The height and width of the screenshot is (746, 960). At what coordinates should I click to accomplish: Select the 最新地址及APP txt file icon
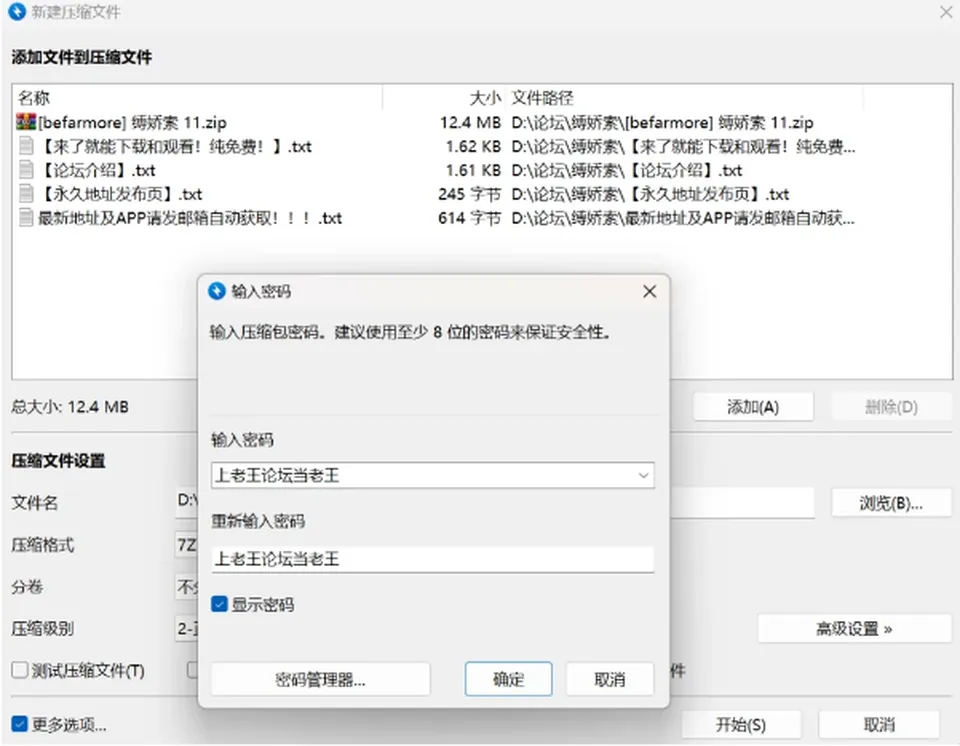pyautogui.click(x=26, y=217)
